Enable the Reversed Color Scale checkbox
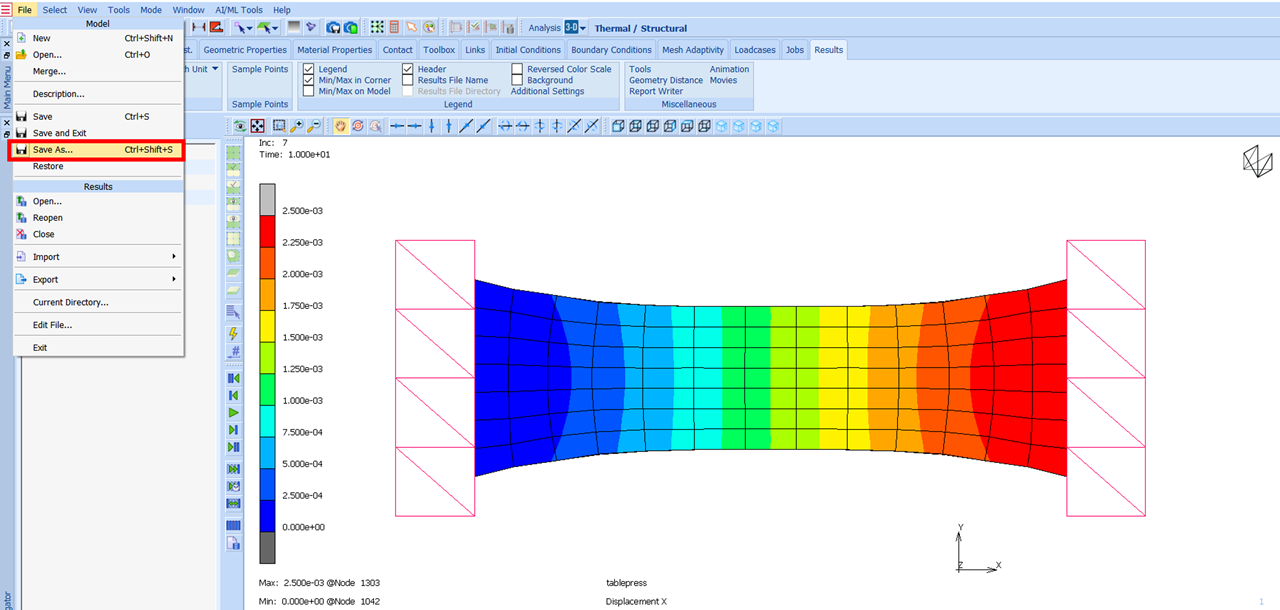The height and width of the screenshot is (610, 1280). coord(517,70)
